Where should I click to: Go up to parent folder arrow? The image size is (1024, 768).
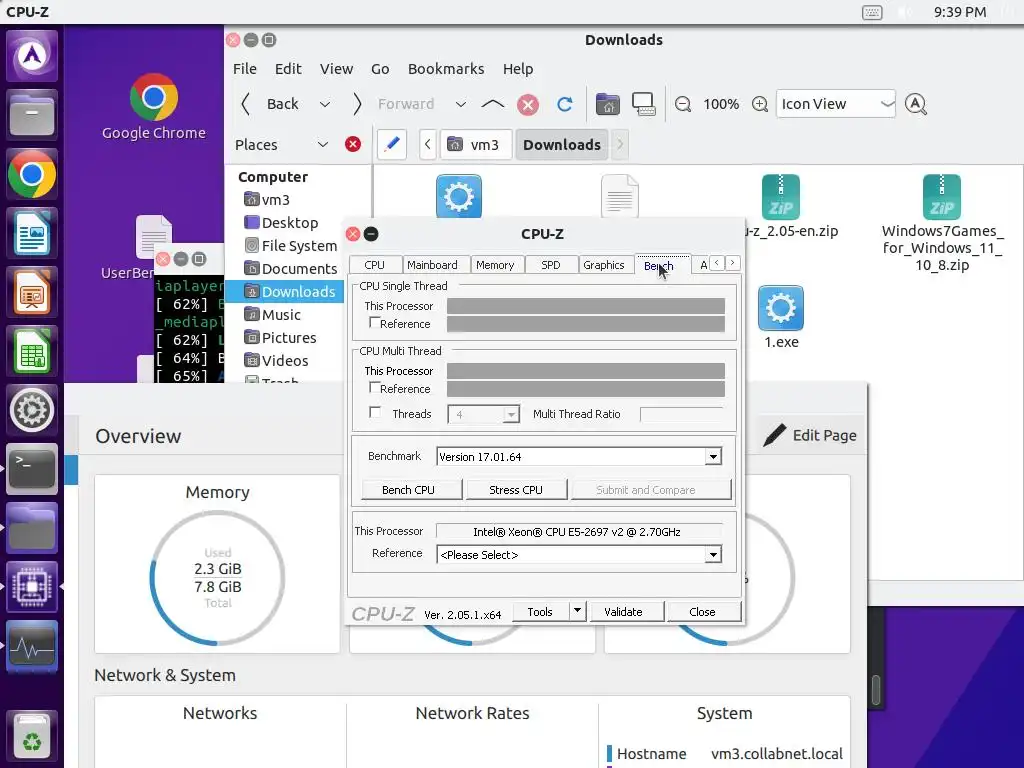tap(492, 104)
